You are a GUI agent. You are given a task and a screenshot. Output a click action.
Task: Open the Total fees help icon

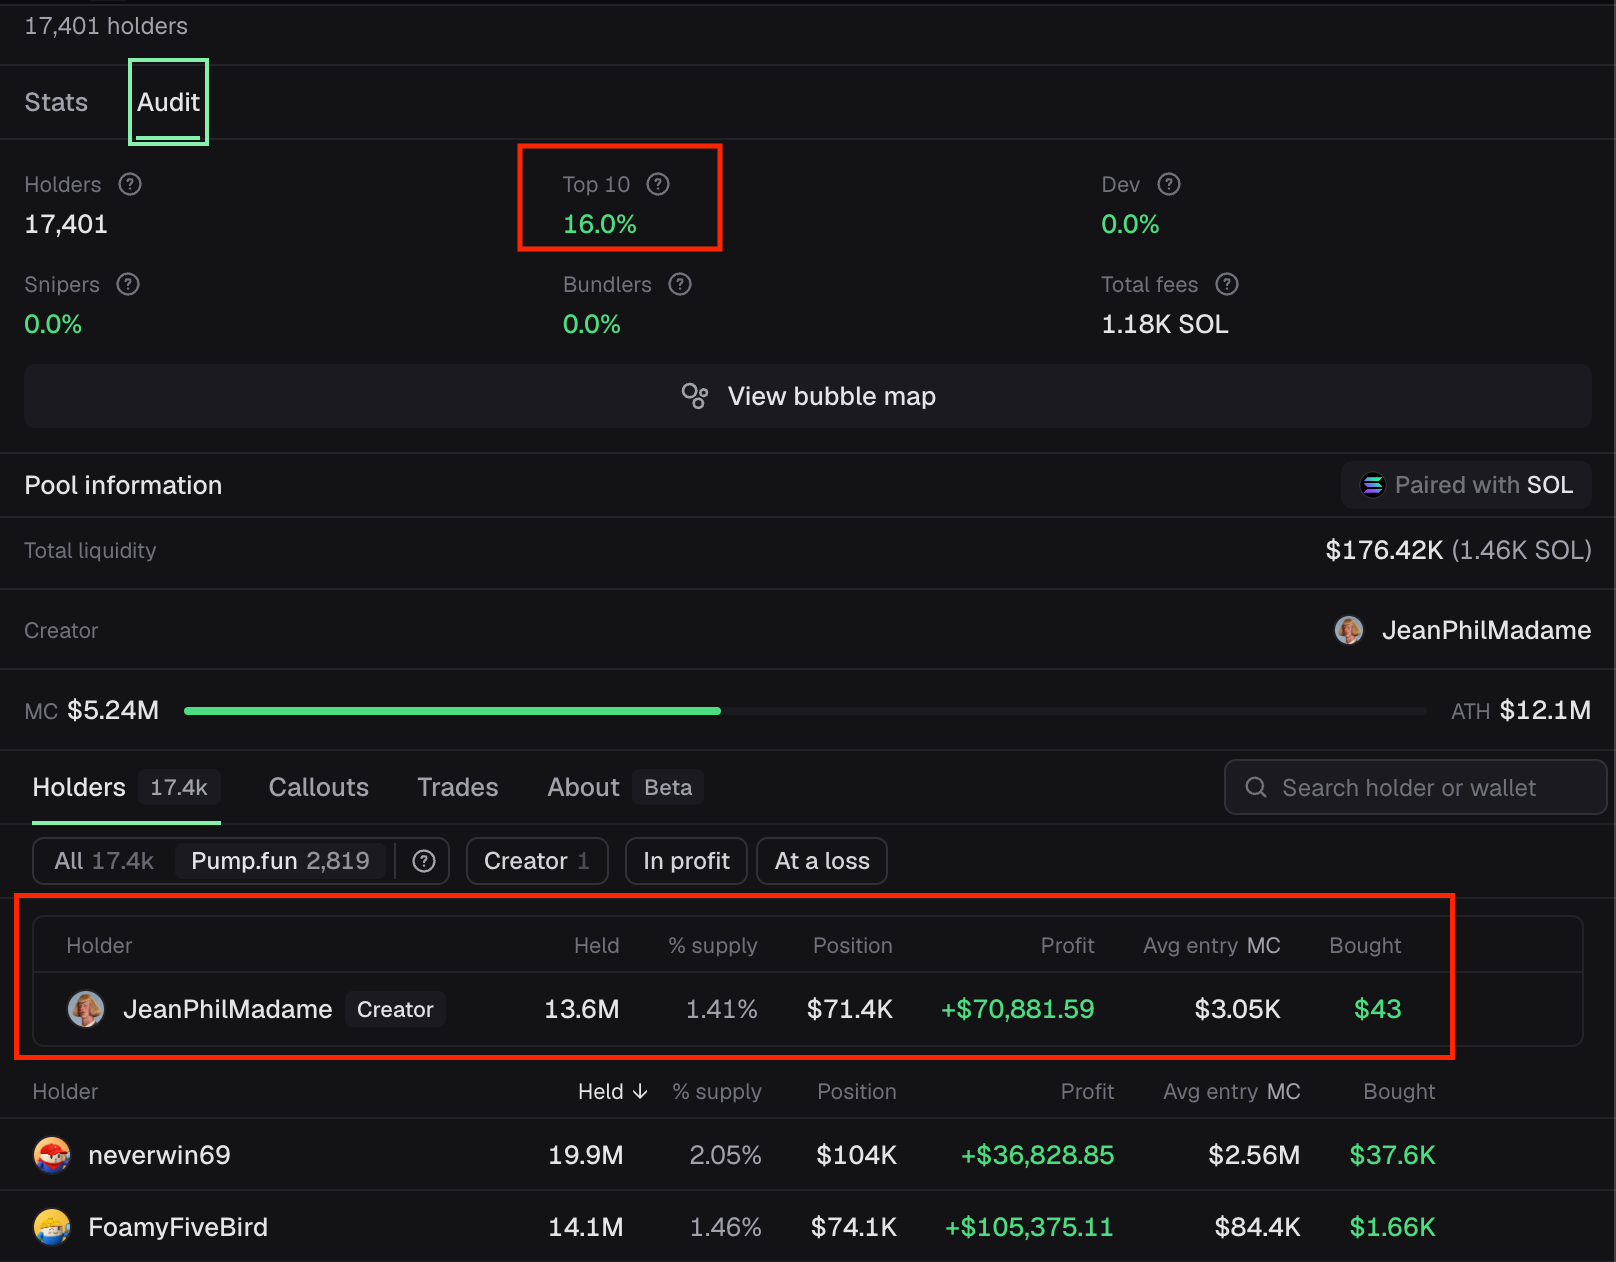click(1227, 284)
